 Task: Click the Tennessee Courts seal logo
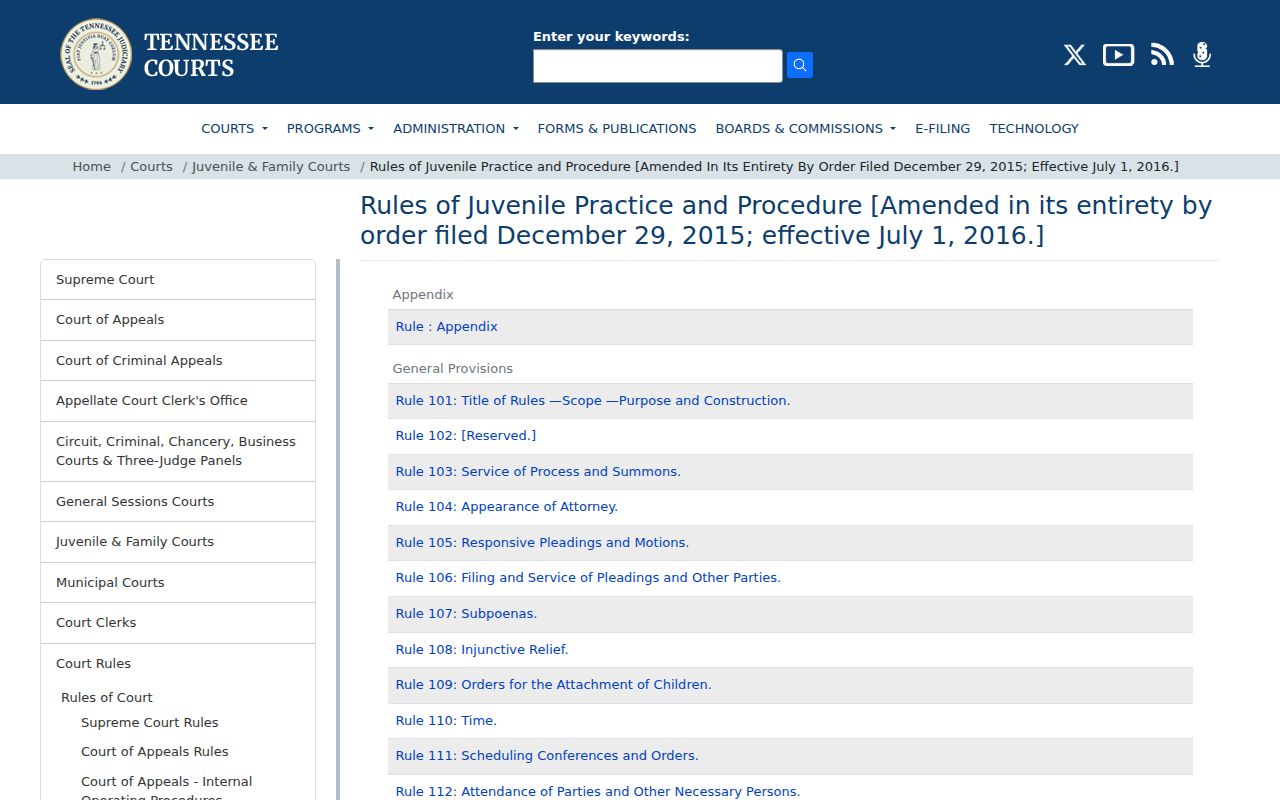click(x=96, y=54)
